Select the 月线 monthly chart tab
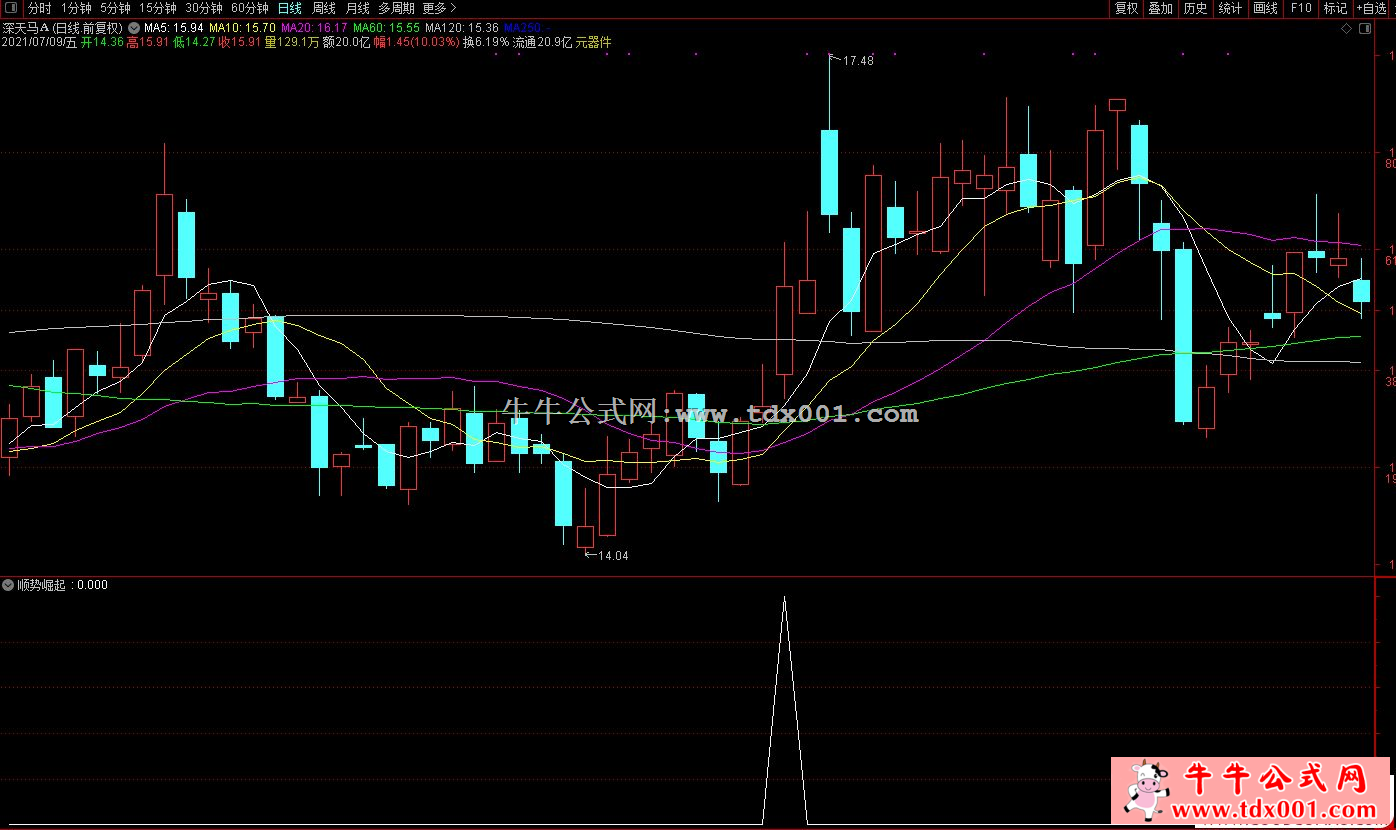This screenshot has width=1396, height=830. click(357, 8)
